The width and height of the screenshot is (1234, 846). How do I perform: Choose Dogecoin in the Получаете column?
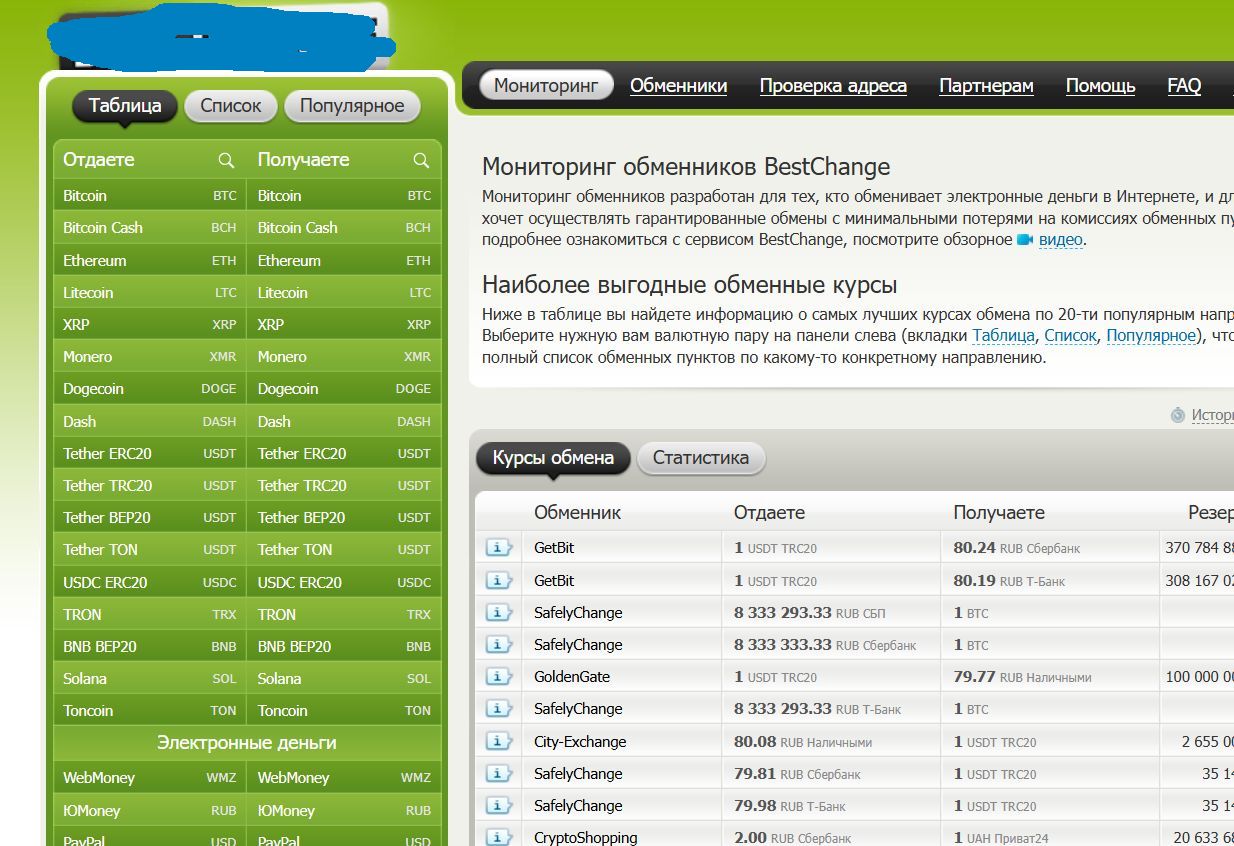click(x=344, y=389)
